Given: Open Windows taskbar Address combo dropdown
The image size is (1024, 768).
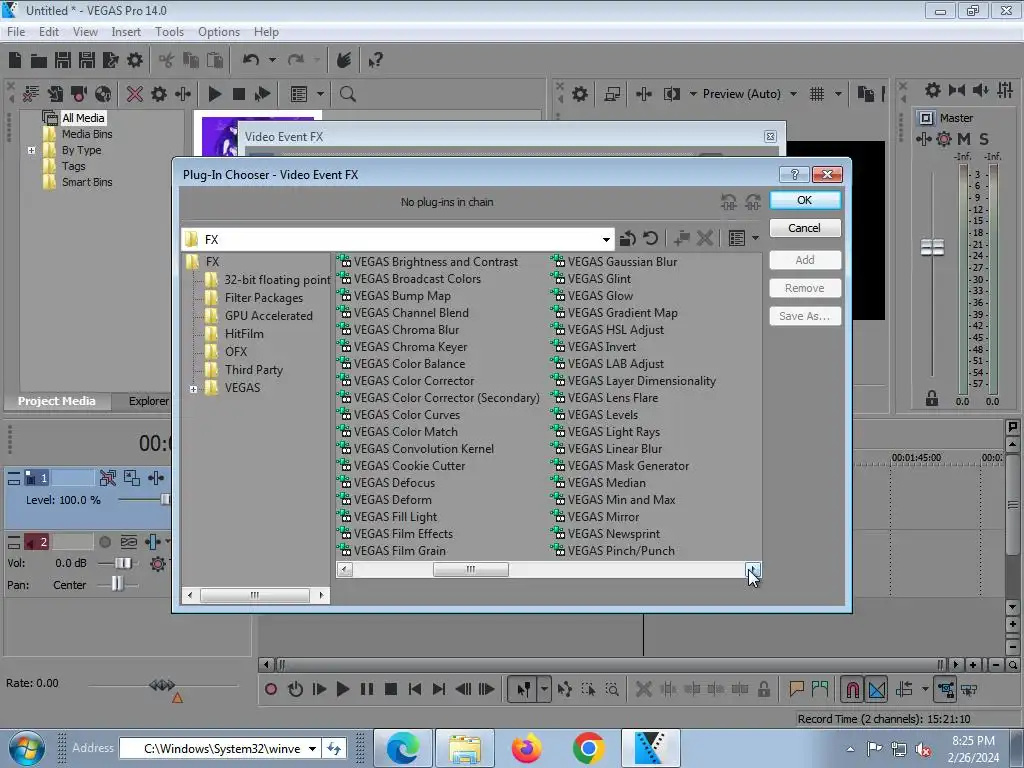Looking at the screenshot, I should point(312,748).
